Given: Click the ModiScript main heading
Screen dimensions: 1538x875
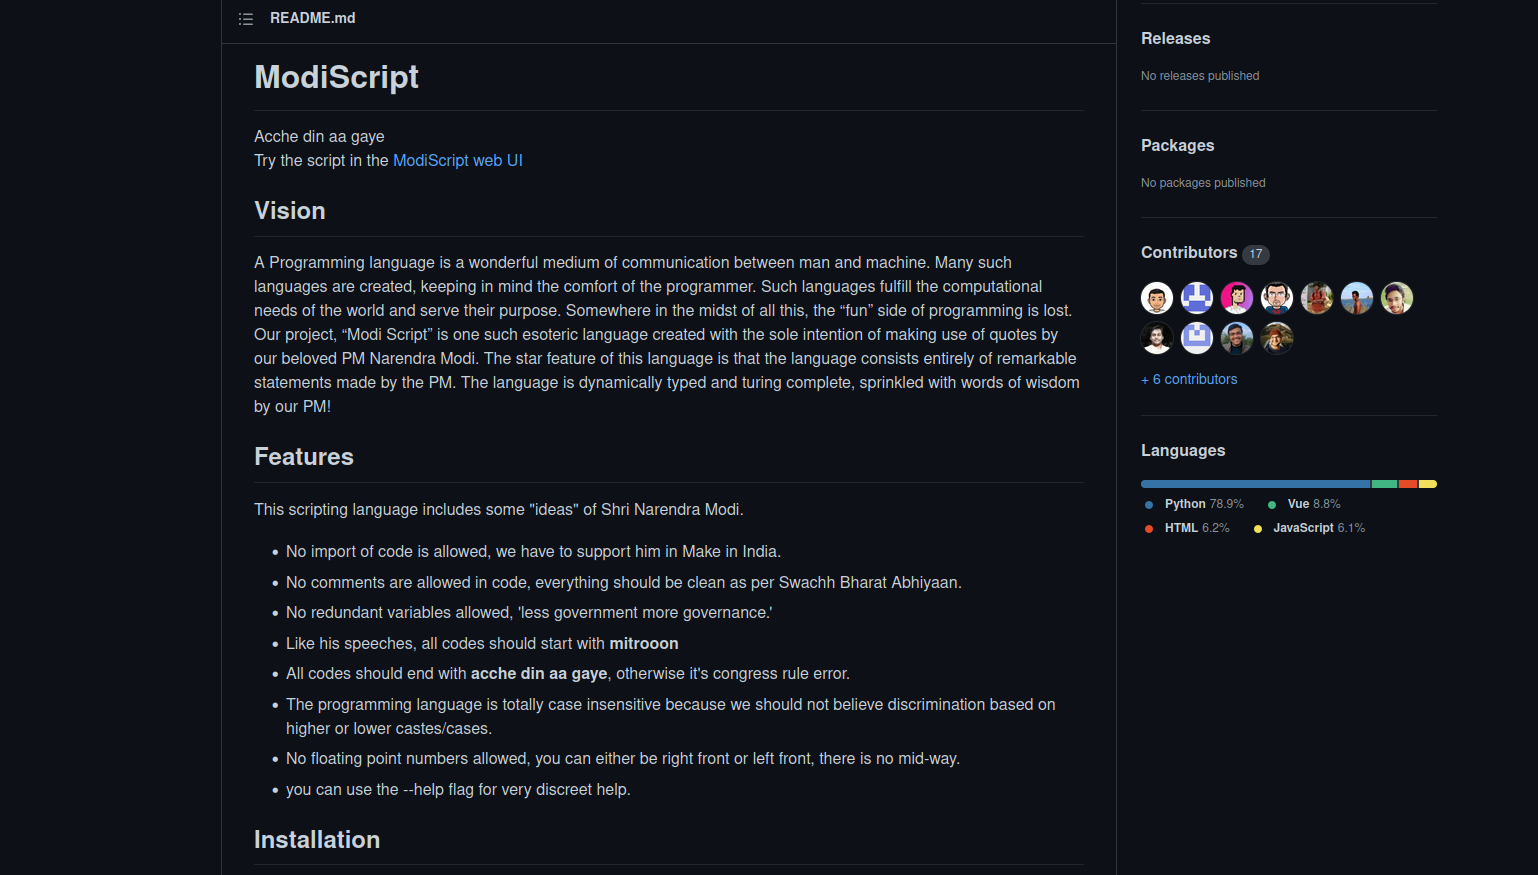Looking at the screenshot, I should click(x=336, y=77).
